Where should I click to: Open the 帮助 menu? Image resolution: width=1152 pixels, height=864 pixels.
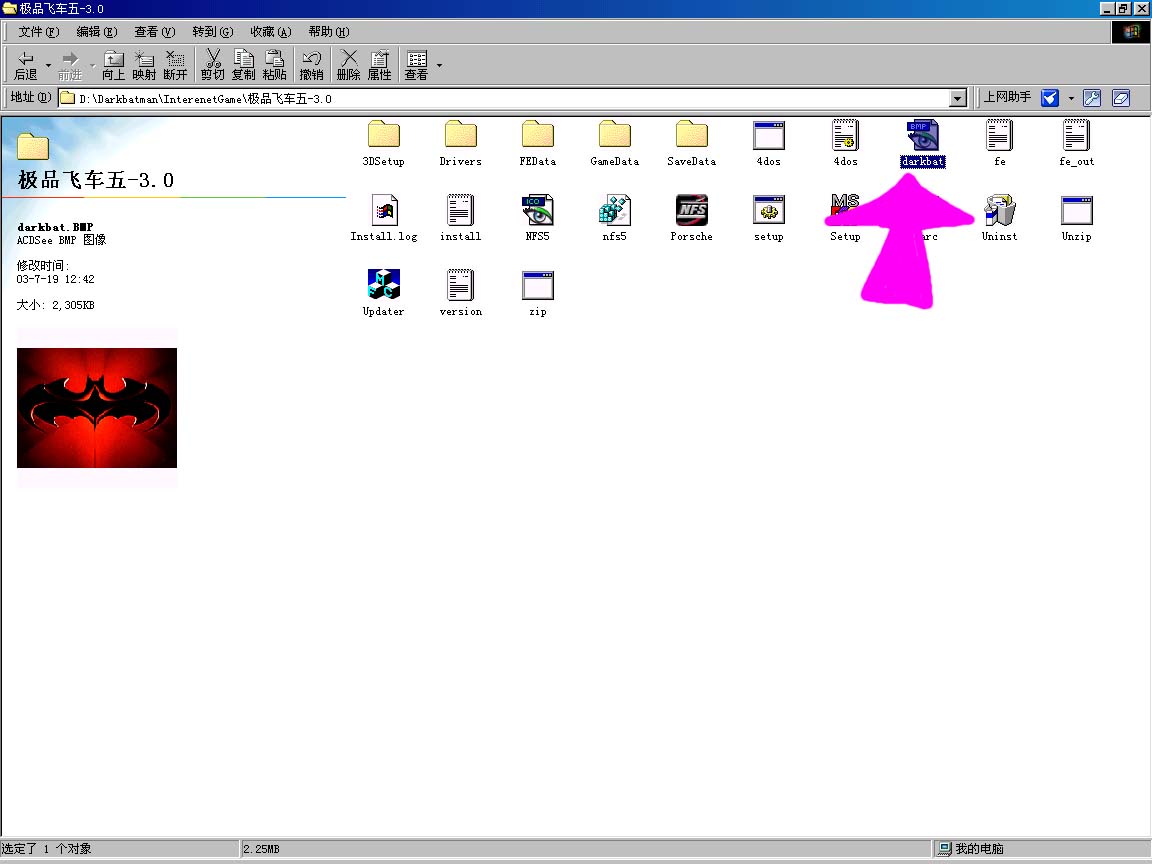pos(328,32)
